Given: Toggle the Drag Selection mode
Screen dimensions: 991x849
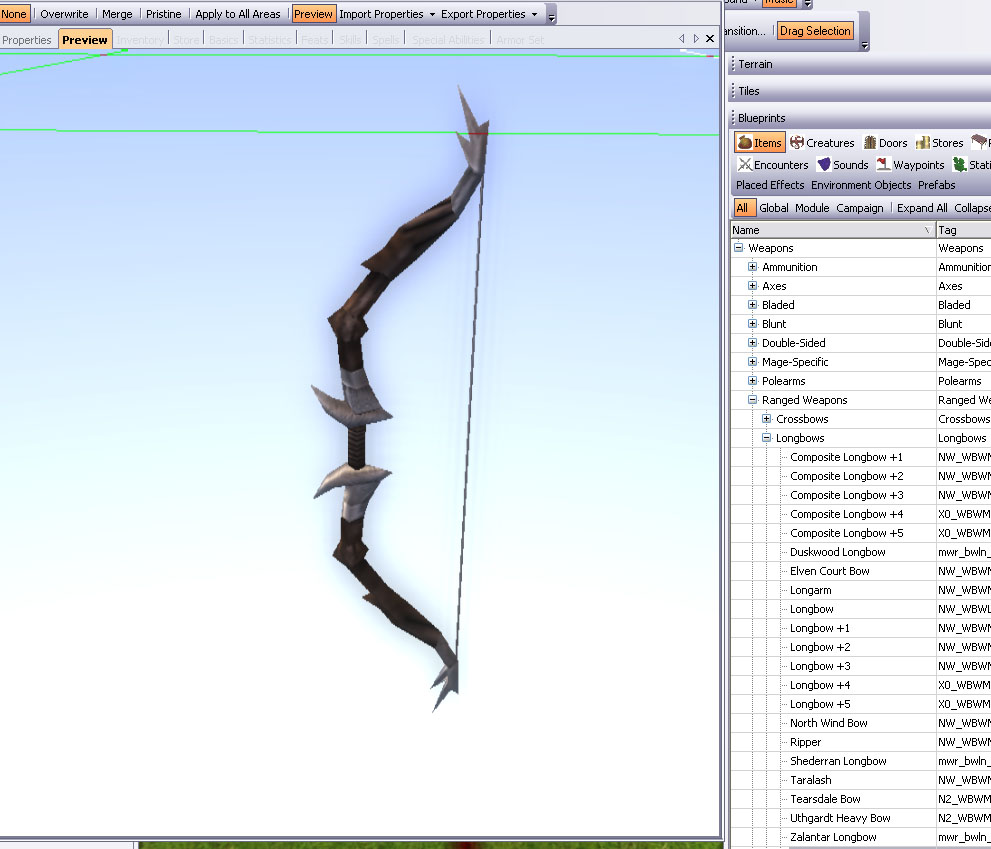Looking at the screenshot, I should [815, 30].
